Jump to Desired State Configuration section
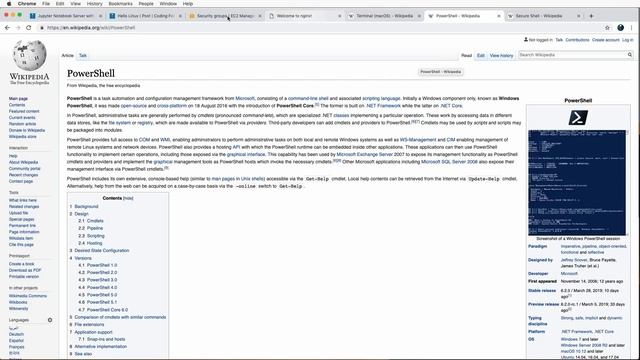 102,251
